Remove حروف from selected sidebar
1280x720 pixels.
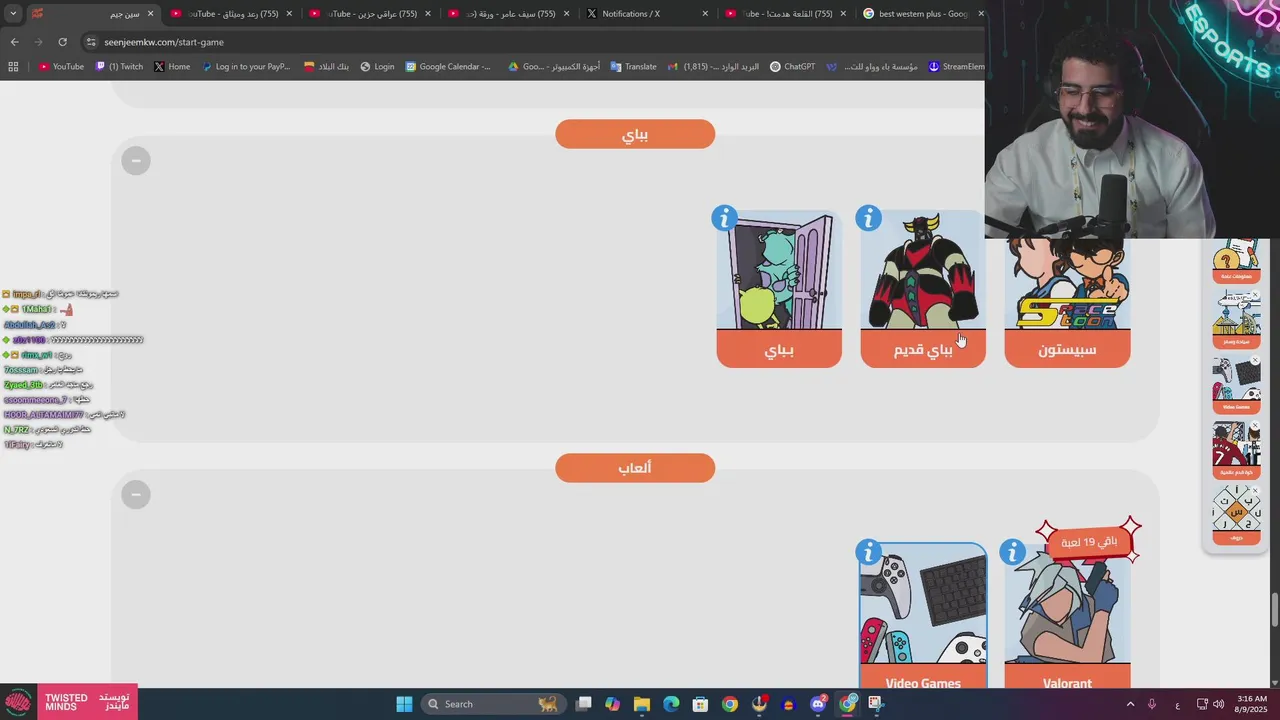click(1256, 489)
